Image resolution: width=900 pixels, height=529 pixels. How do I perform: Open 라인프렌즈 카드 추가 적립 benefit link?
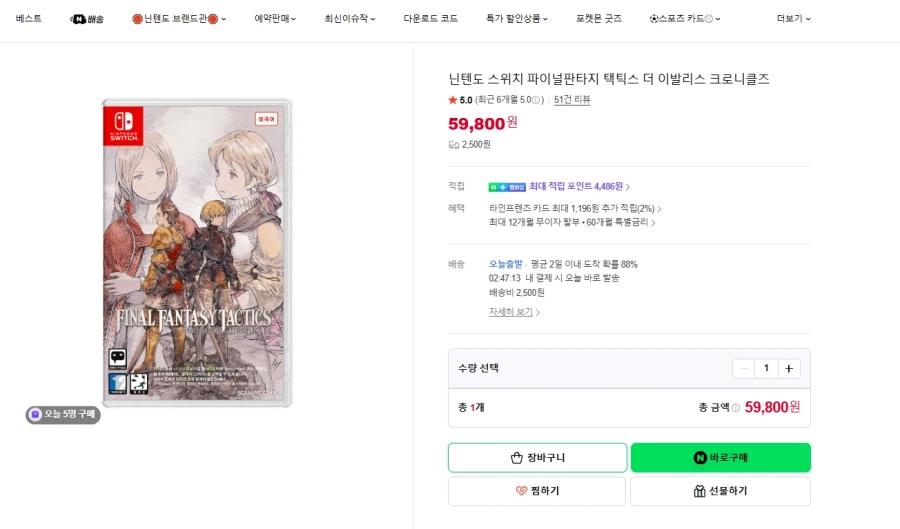click(x=575, y=208)
